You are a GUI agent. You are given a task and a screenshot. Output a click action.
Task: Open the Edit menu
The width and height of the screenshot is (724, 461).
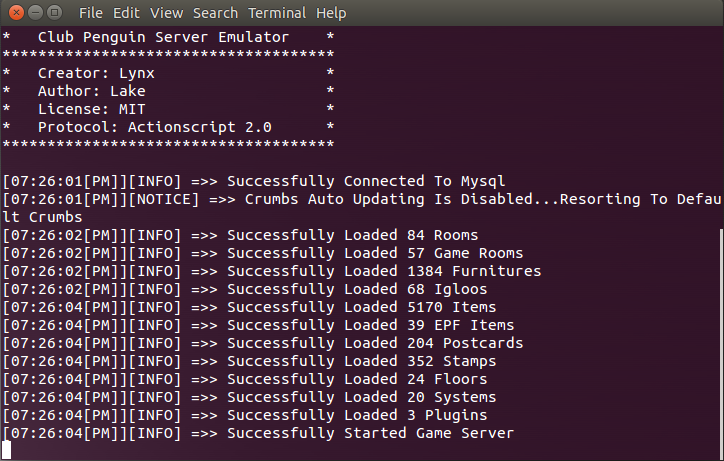pos(126,13)
